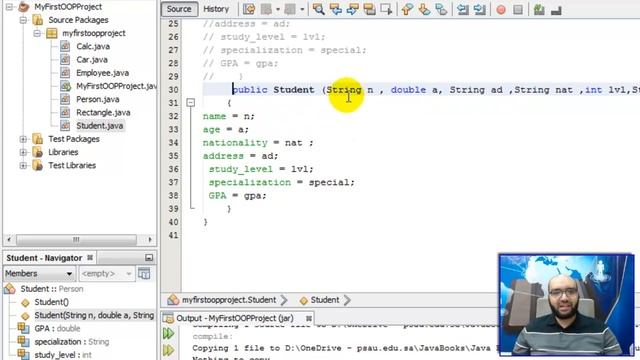
Task: Select Libraries folder
Action: pos(63,152)
